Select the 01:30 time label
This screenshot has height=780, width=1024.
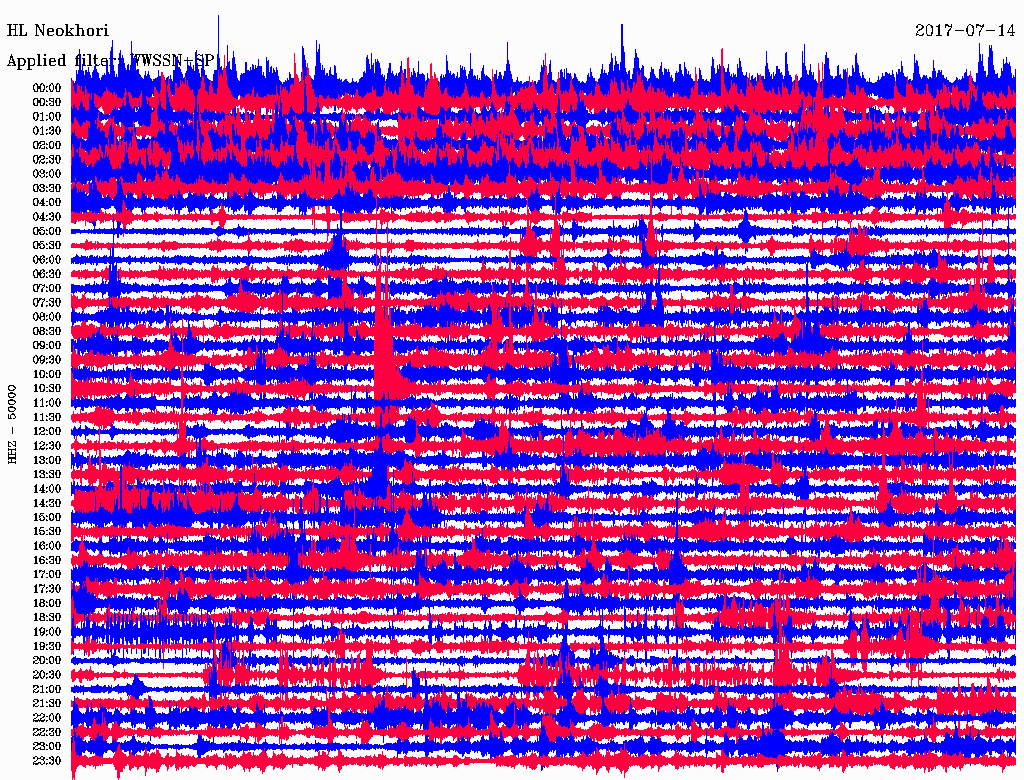(47, 131)
